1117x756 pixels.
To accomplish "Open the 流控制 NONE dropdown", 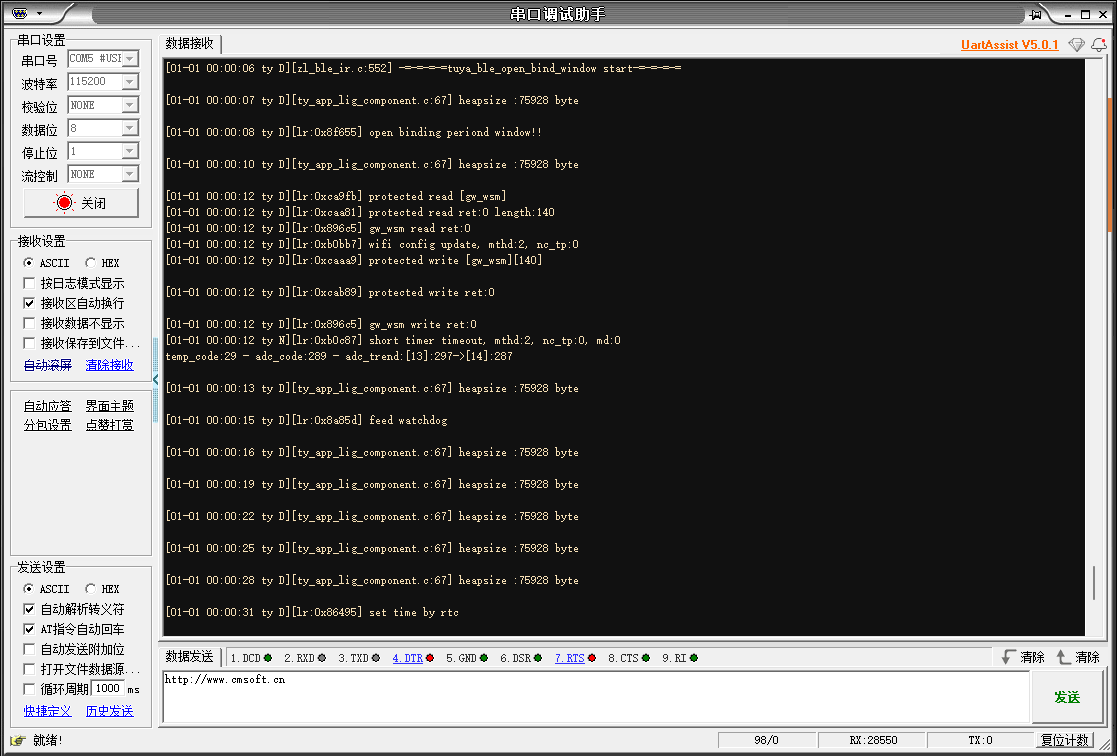I will coord(130,174).
